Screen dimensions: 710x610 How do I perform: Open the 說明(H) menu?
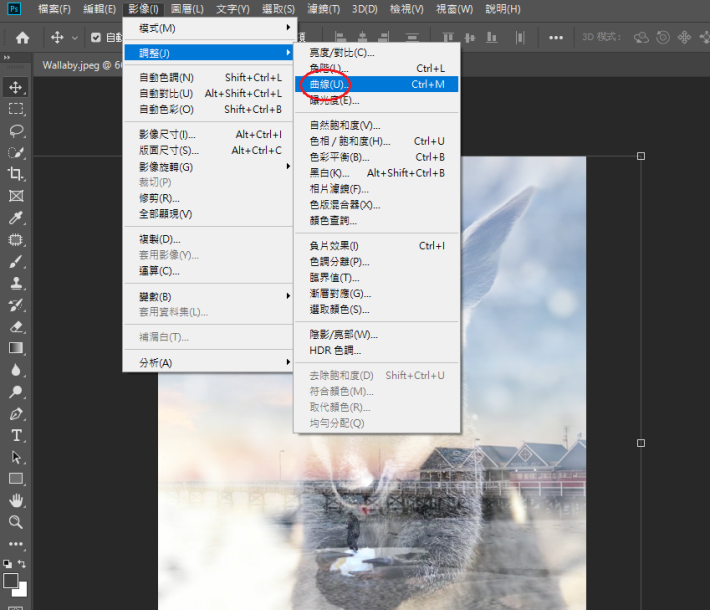click(503, 9)
